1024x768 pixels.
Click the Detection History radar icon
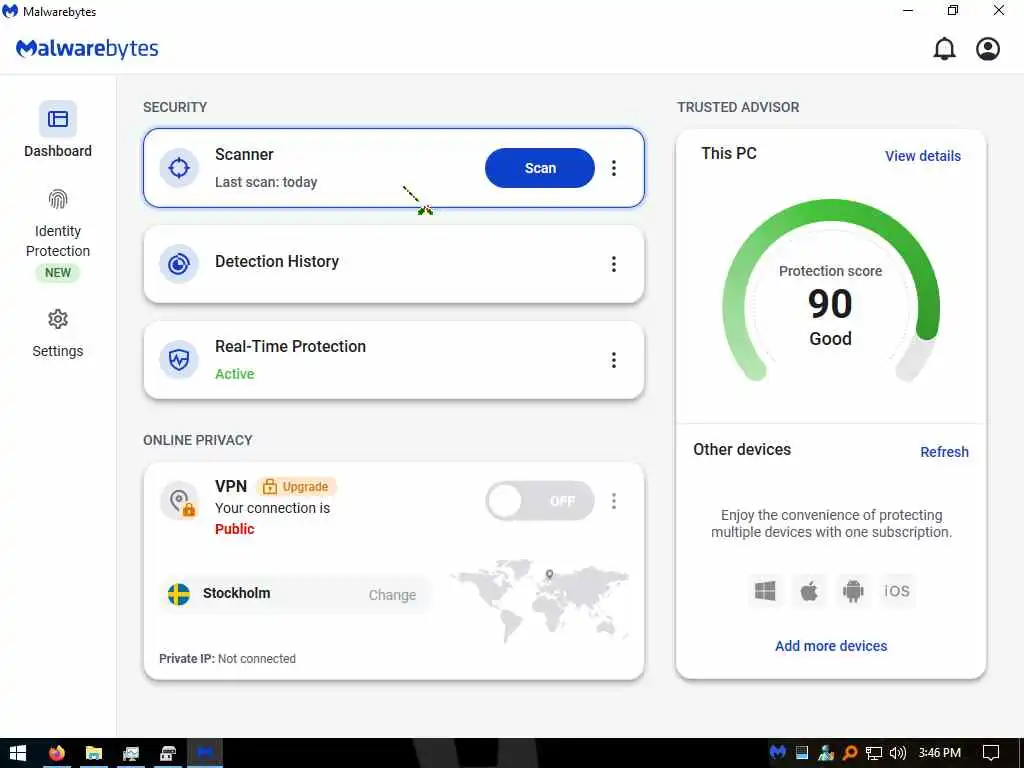(179, 264)
